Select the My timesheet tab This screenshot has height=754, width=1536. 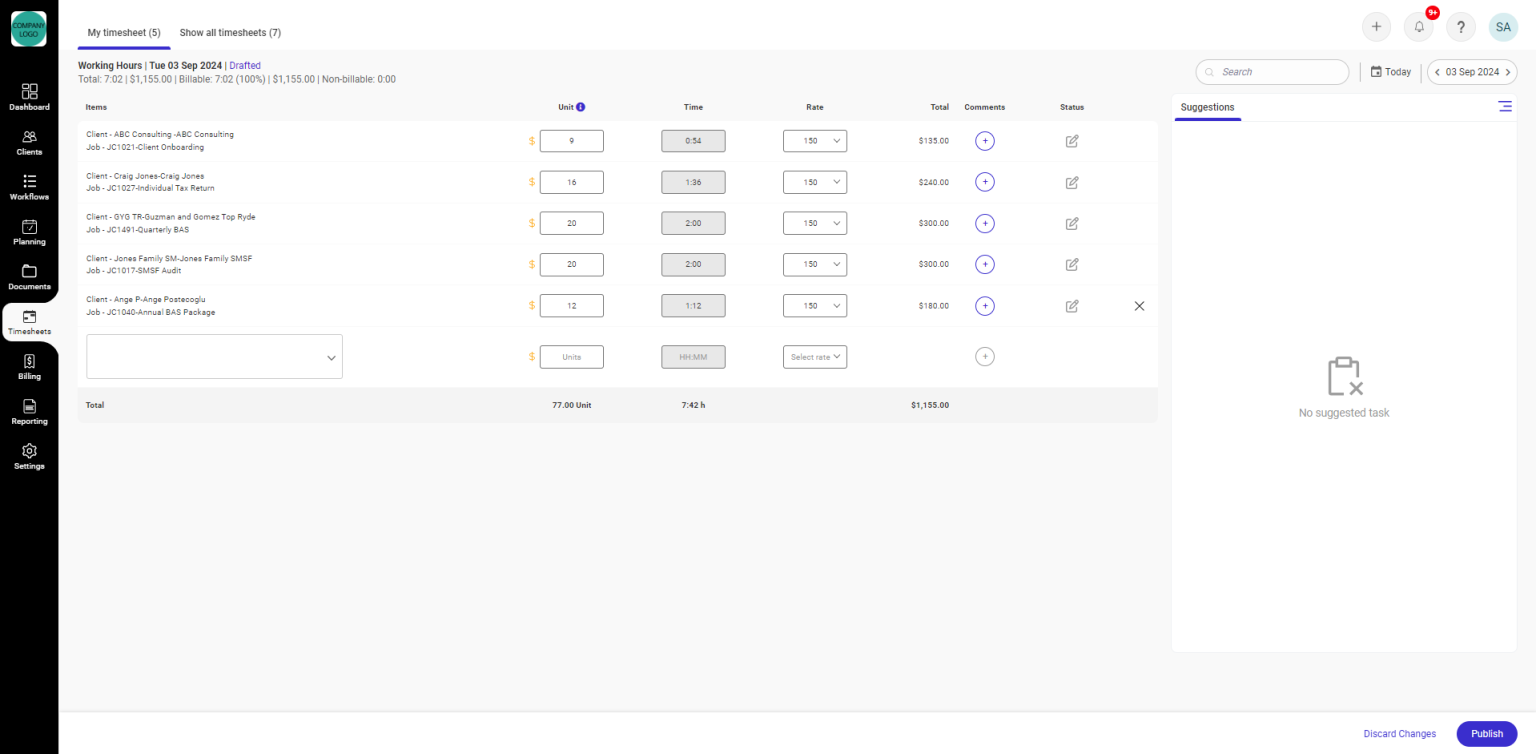[123, 32]
